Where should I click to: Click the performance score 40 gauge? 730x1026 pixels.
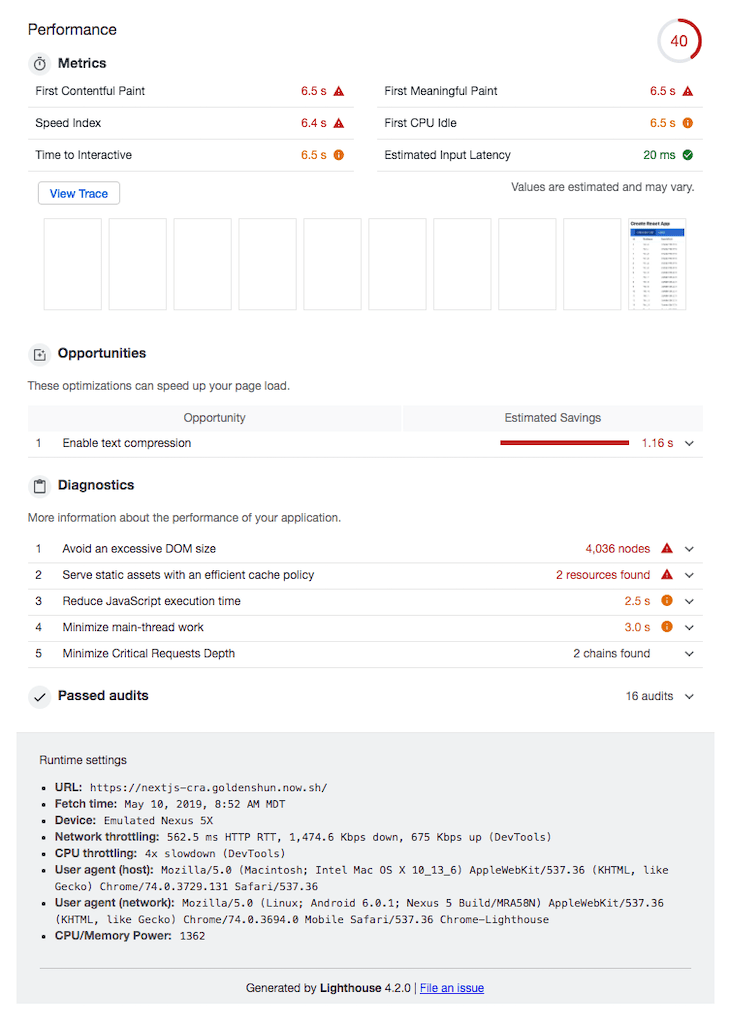679,41
